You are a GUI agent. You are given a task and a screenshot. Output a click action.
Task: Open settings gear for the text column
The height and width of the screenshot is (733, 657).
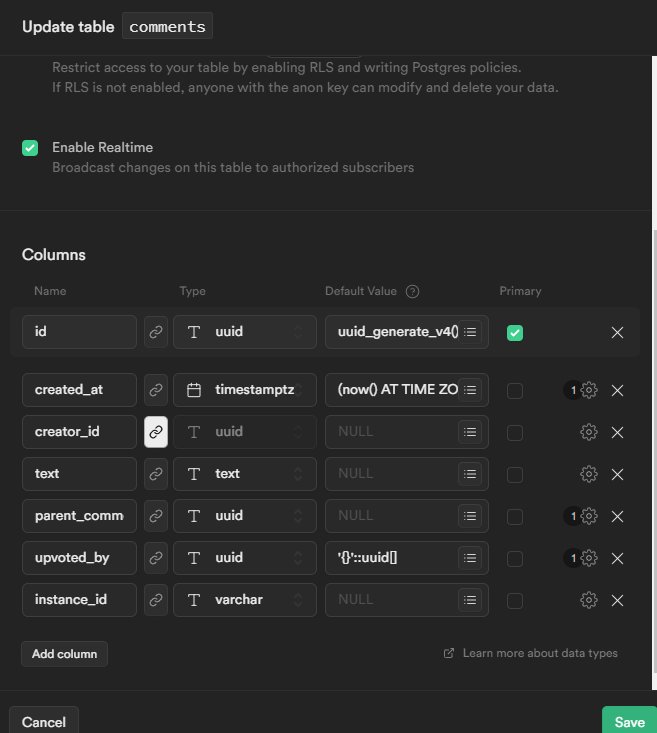click(589, 474)
